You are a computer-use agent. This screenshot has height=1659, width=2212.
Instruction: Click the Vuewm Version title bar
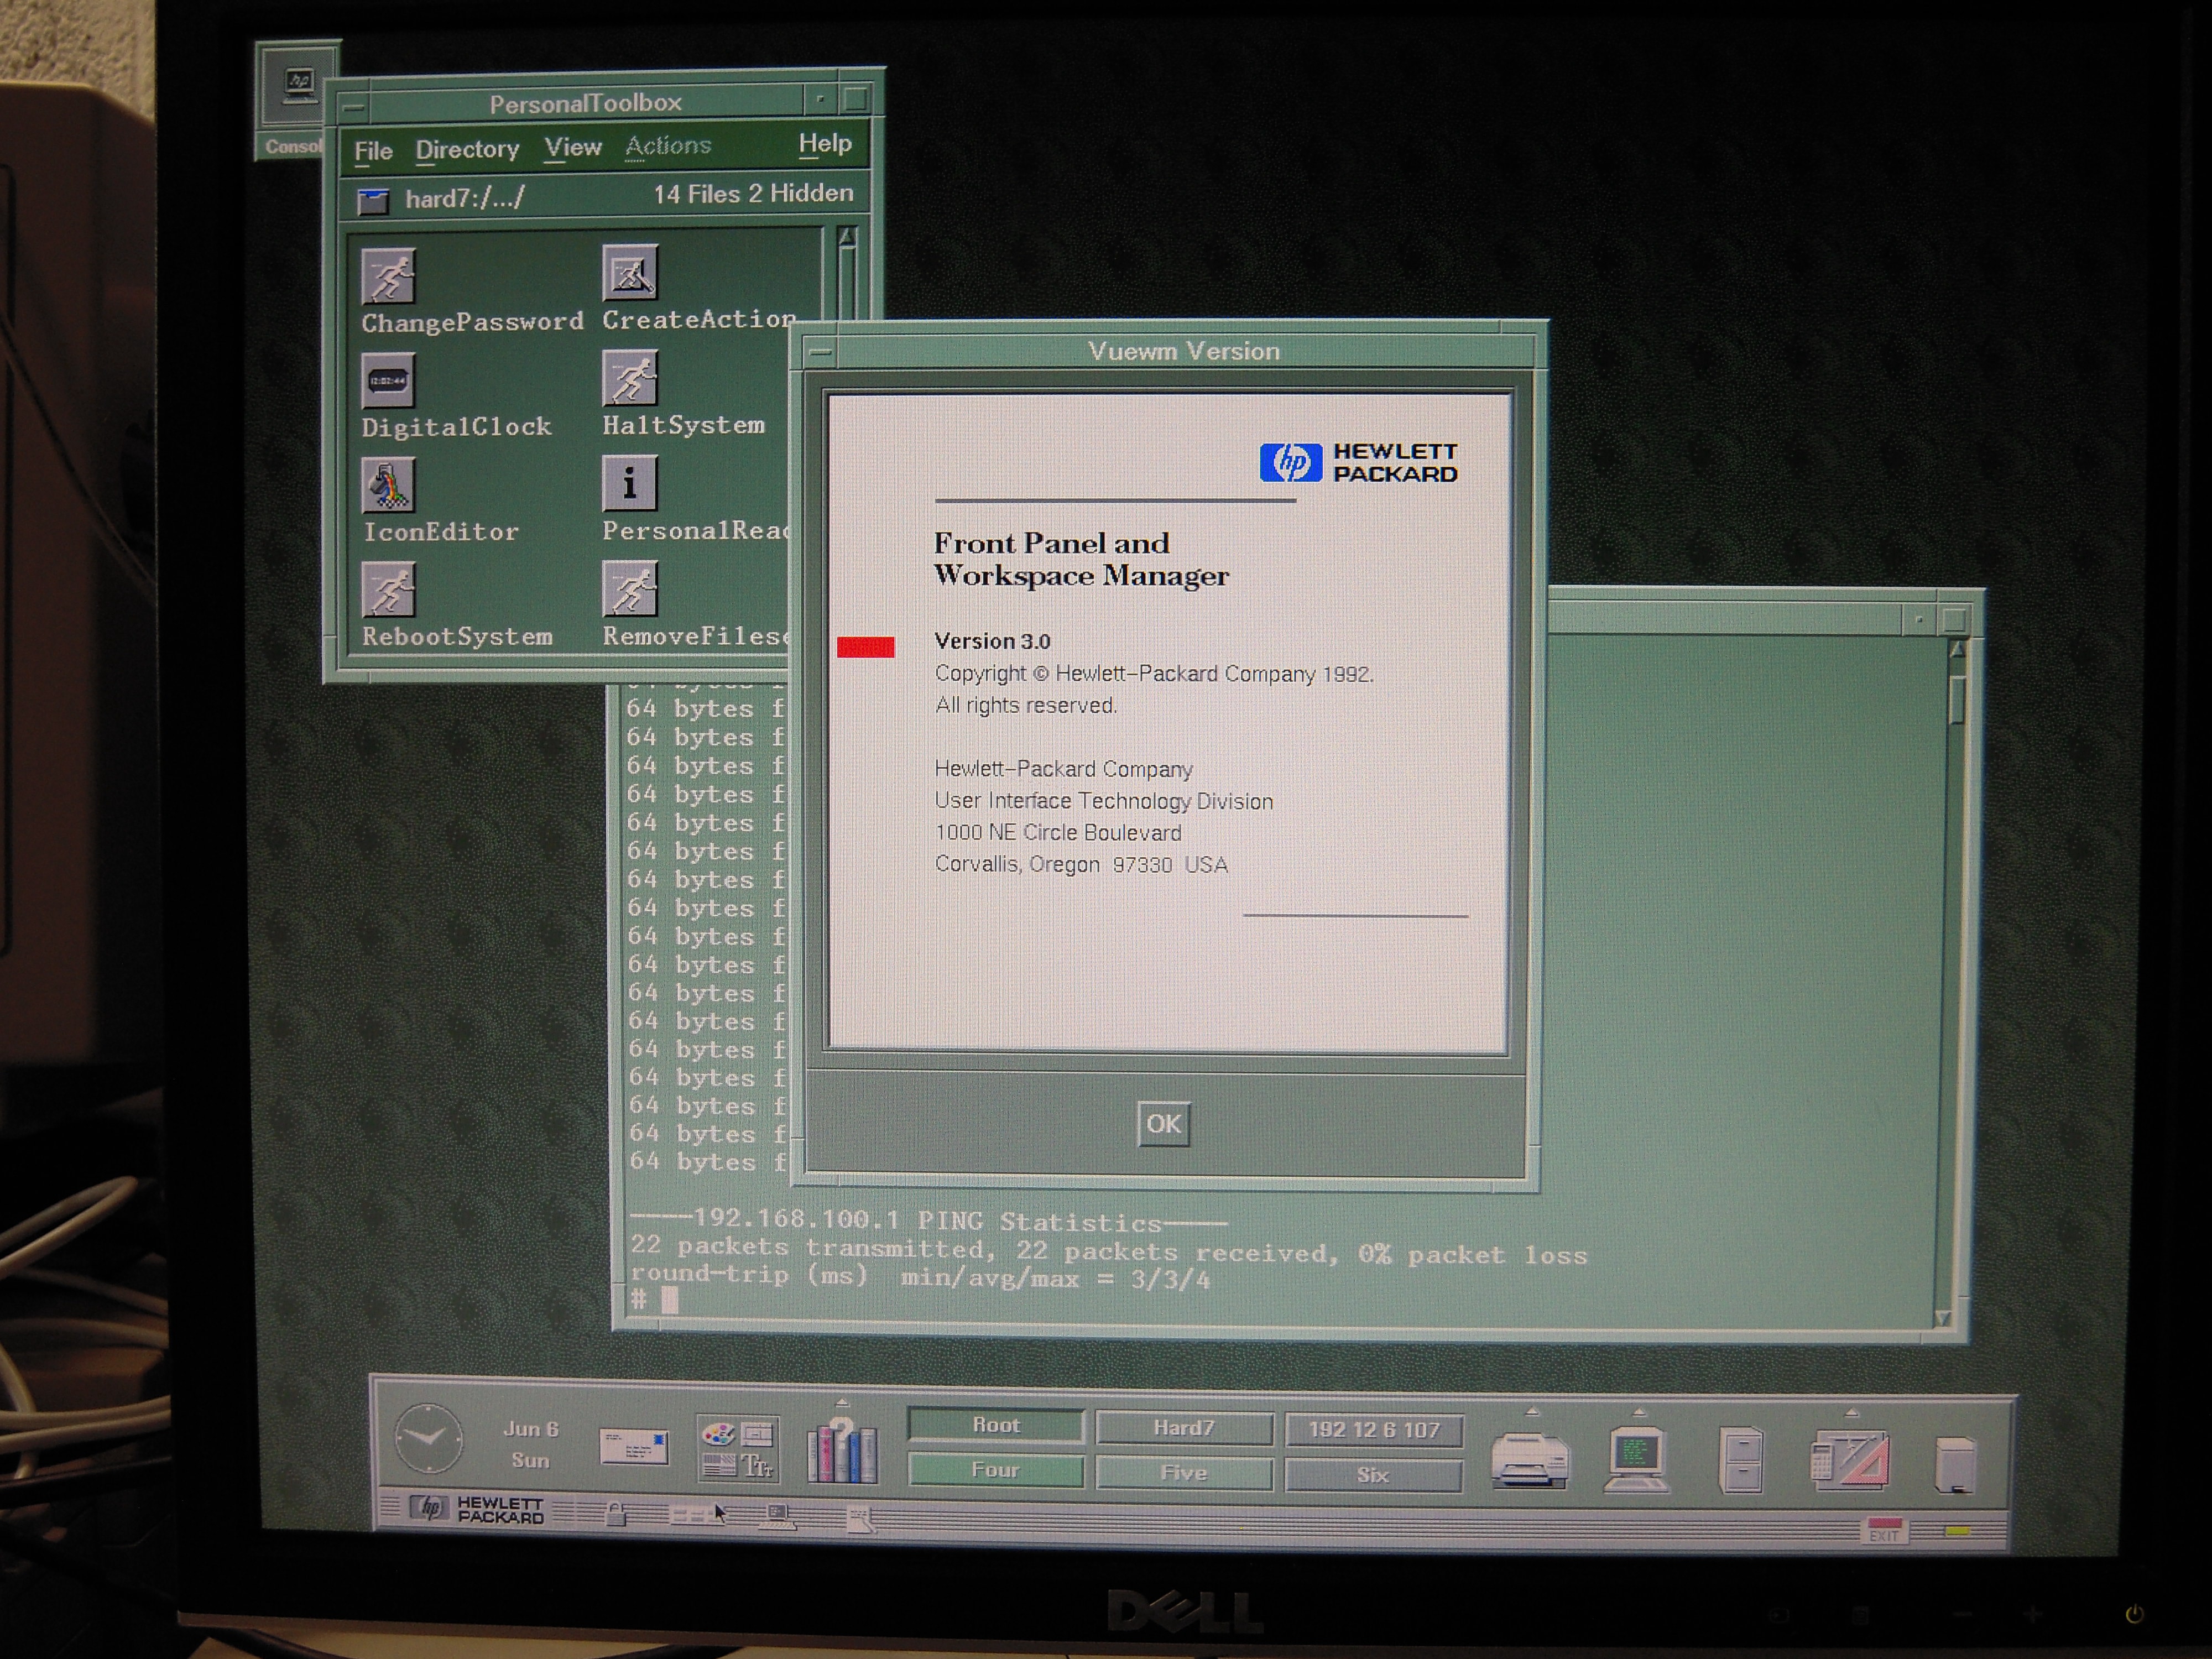coord(1184,351)
